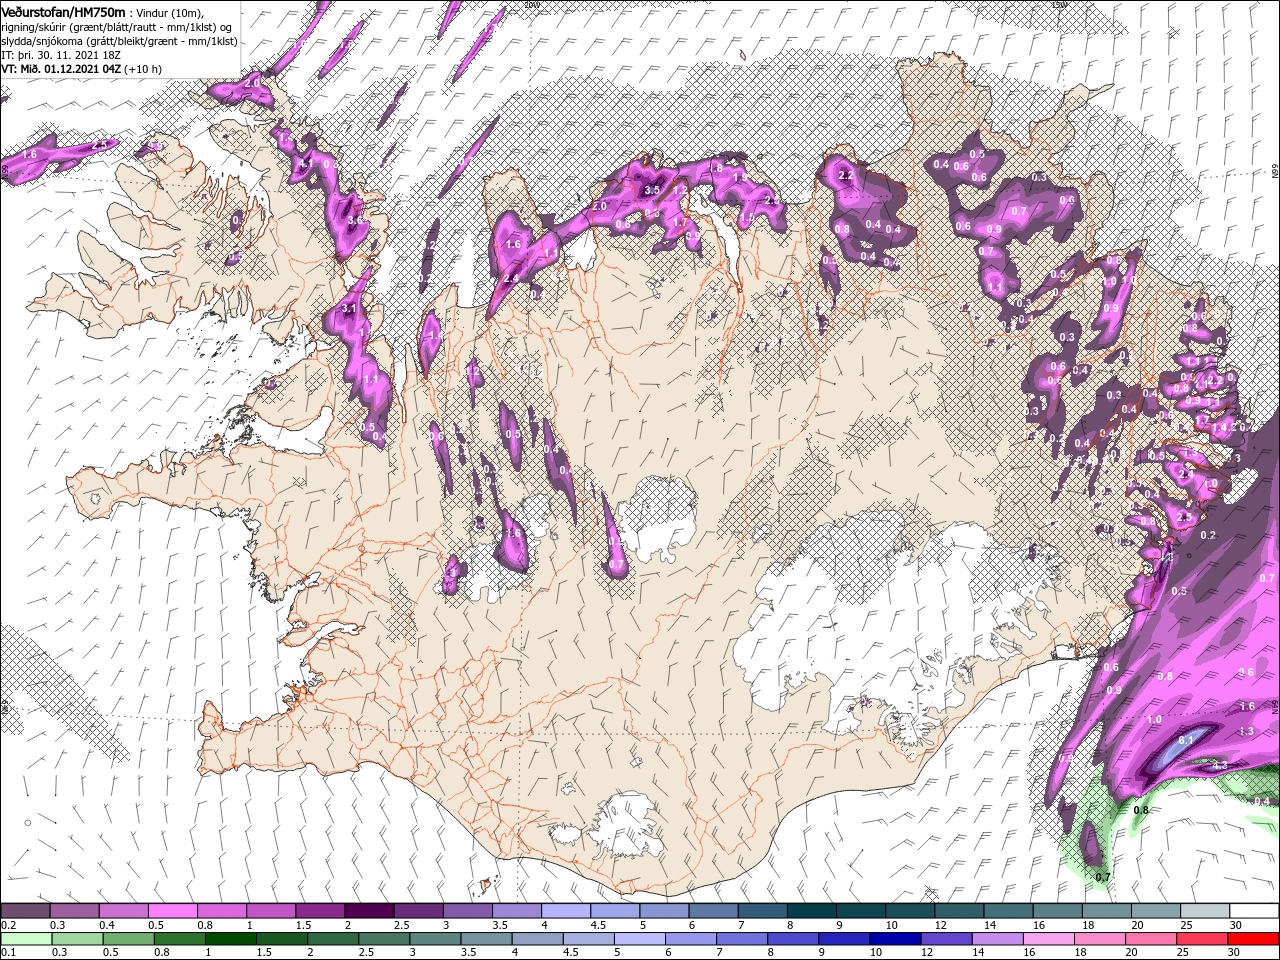Click the white 30 swatch in the upper legend

tap(1252, 911)
